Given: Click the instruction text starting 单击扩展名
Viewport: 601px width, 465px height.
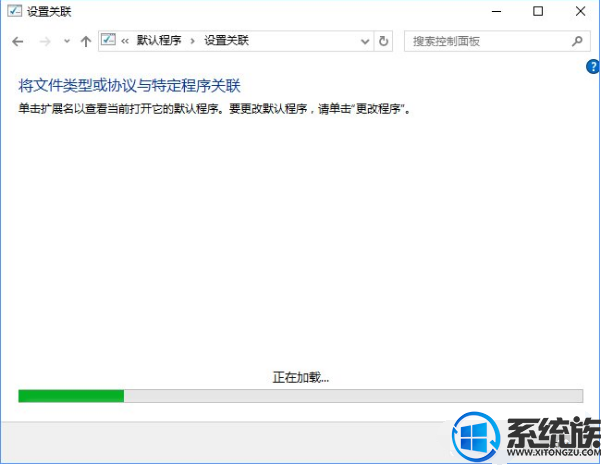Looking at the screenshot, I should pos(214,109).
